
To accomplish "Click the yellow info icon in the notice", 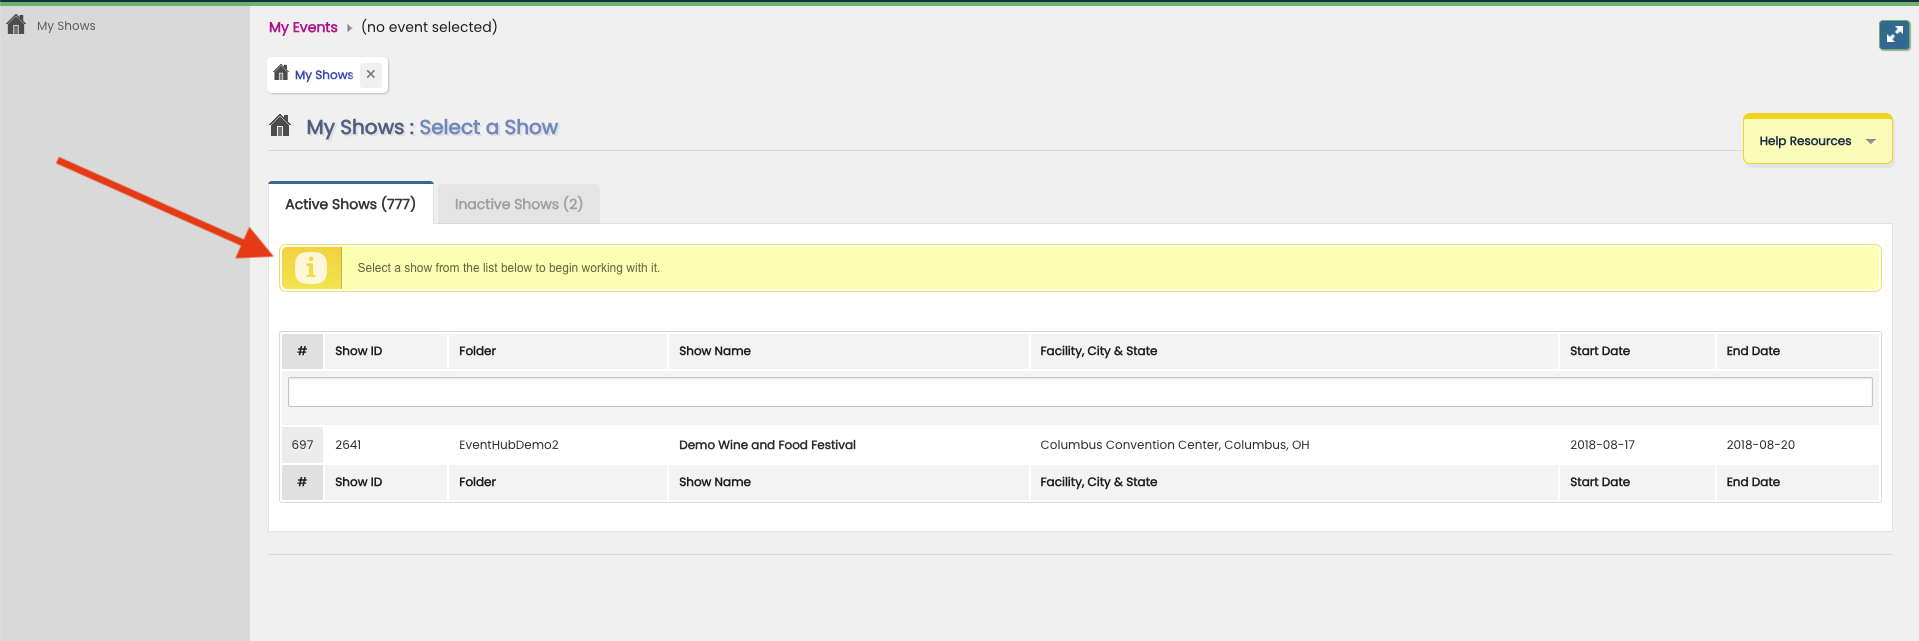I will pos(311,268).
